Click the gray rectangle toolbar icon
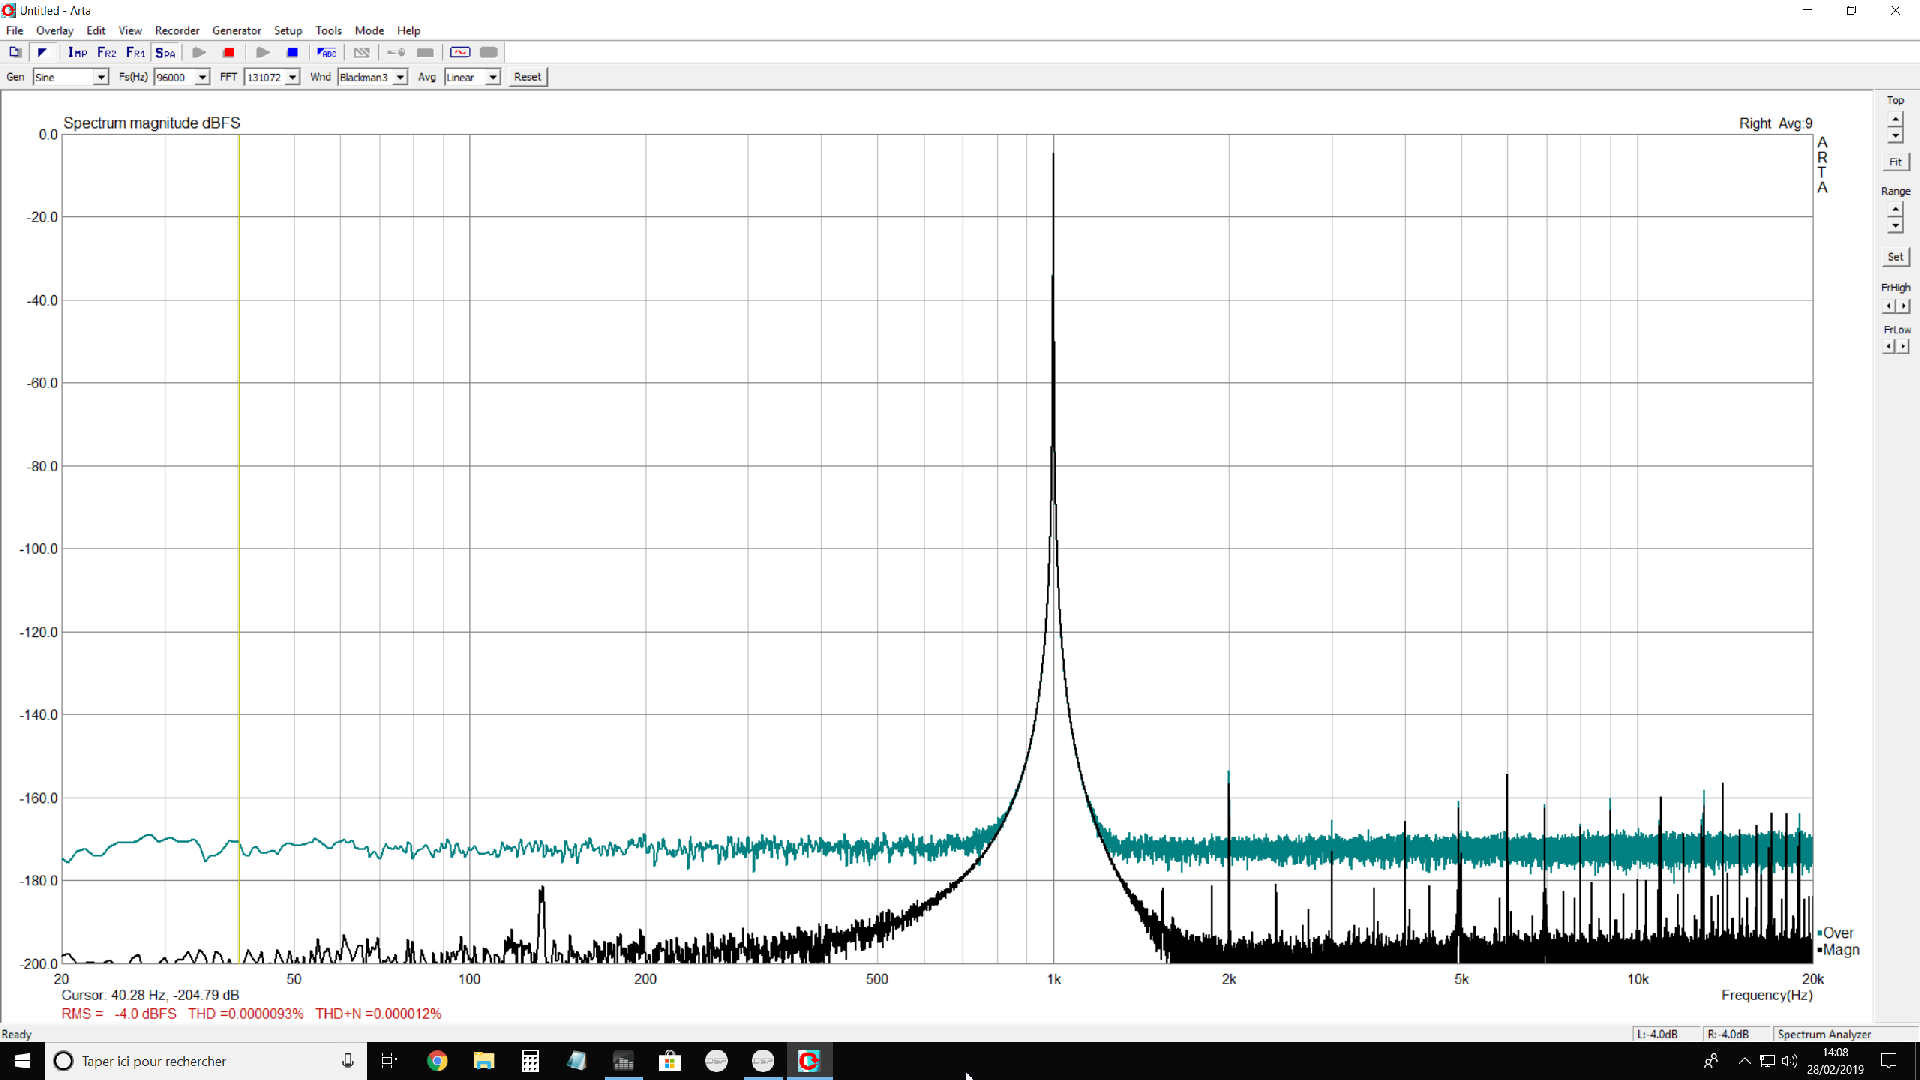Screen dimensions: 1920x1080 (x=425, y=52)
